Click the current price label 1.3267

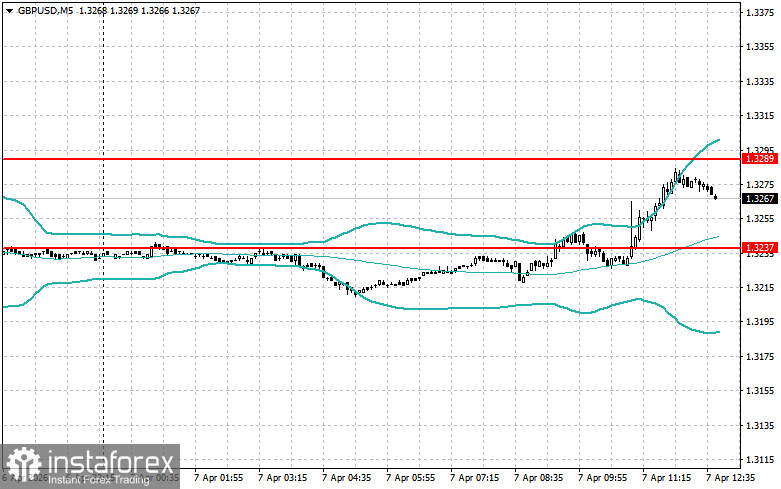tap(760, 199)
